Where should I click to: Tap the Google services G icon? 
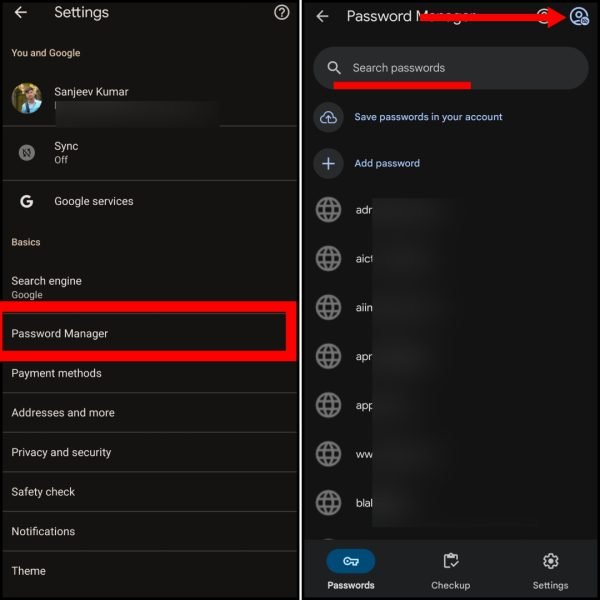[x=26, y=201]
